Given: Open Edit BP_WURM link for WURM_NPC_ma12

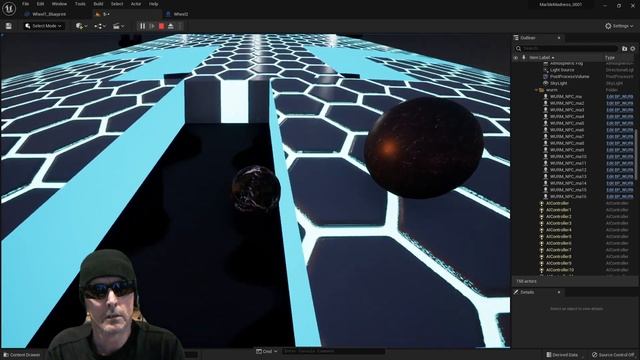Looking at the screenshot, I should (x=620, y=170).
